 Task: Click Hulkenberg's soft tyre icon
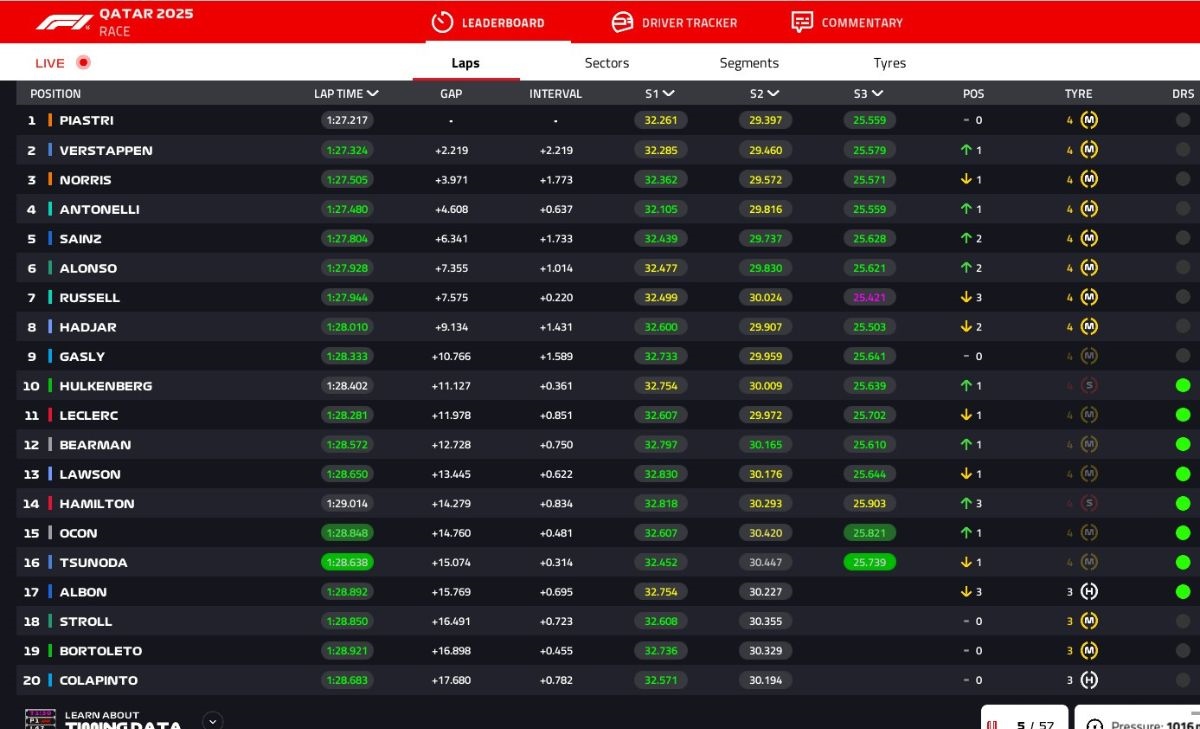[x=1089, y=386]
